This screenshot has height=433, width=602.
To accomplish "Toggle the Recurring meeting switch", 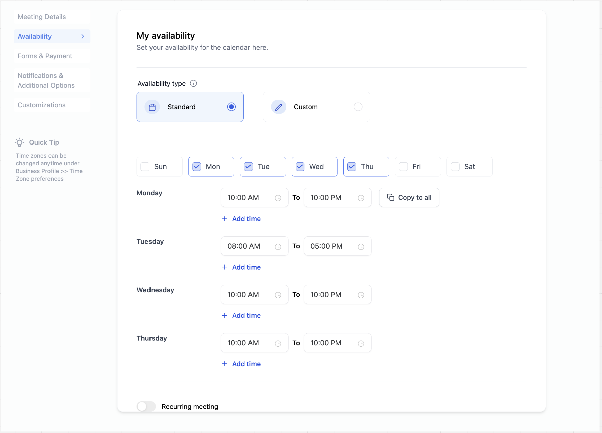I will (x=146, y=406).
